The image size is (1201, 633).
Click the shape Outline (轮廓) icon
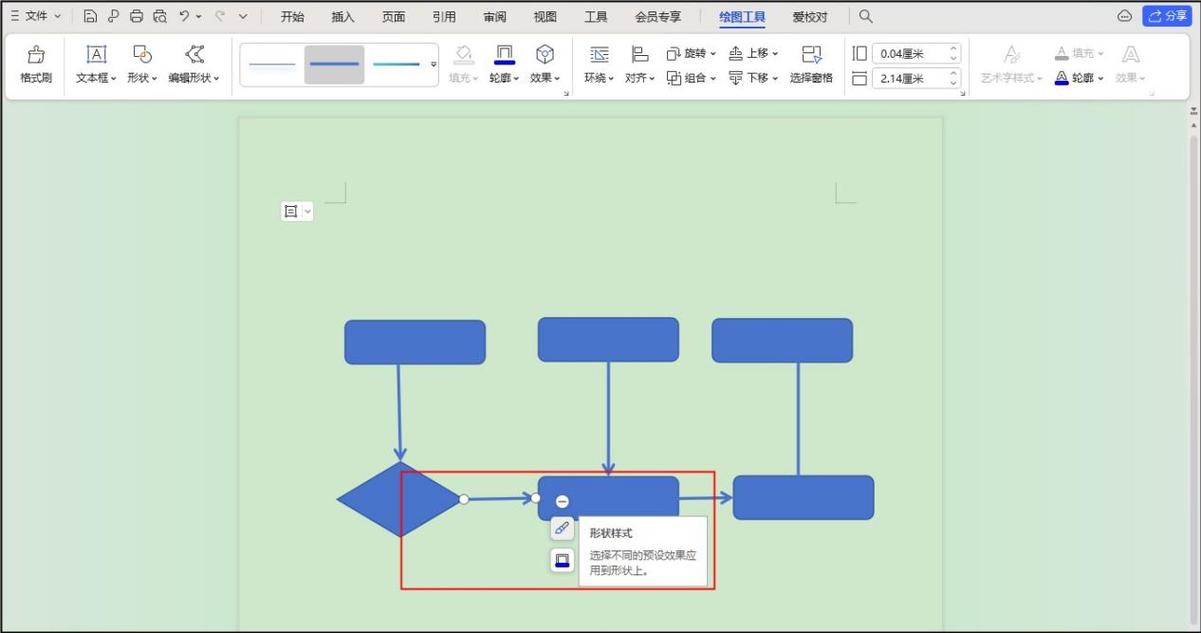tap(504, 54)
